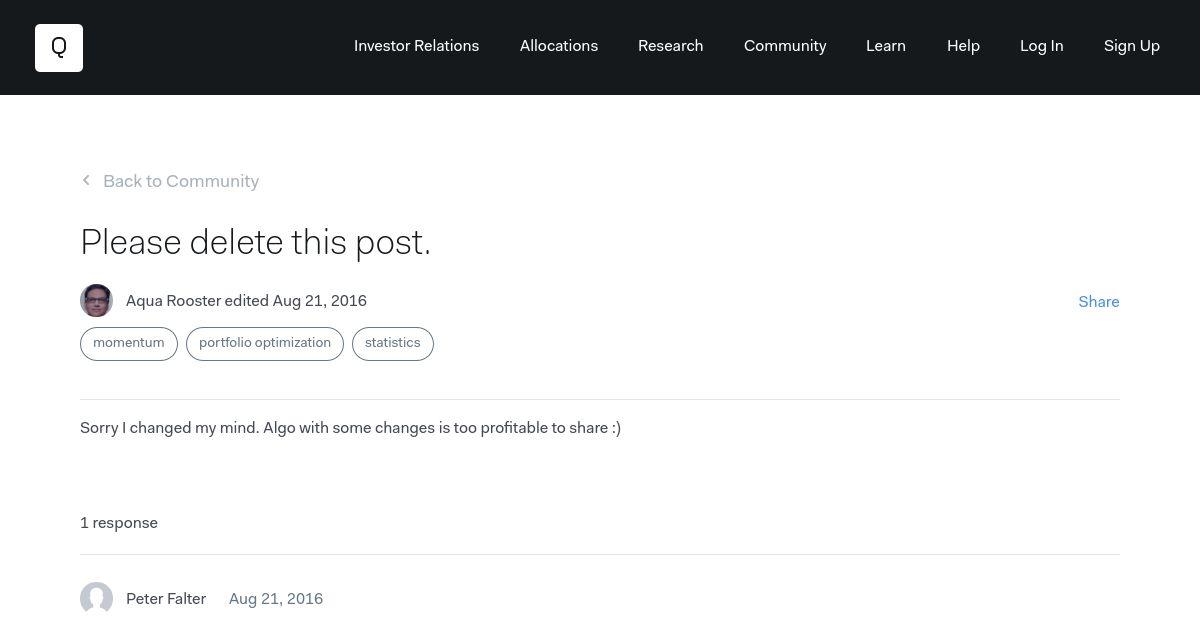Click the back chevron arrow icon
Screen dimensions: 1200x630
click(x=86, y=180)
